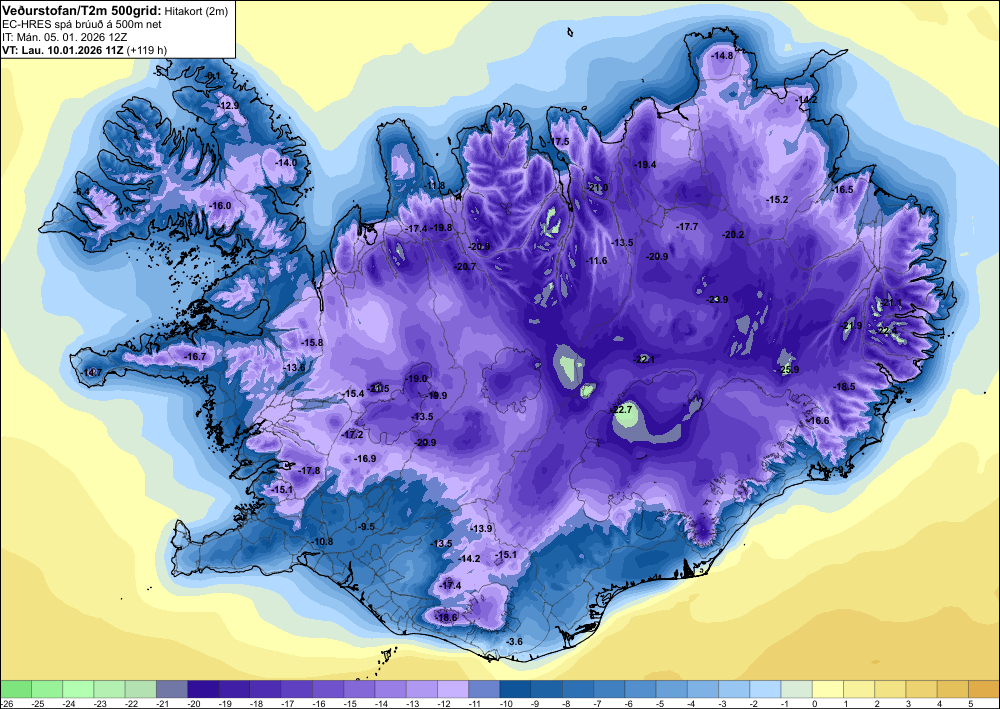Viewport: 1000px width, 709px height.
Task: Select the green legend swatch labeled -26
Action: (15, 689)
